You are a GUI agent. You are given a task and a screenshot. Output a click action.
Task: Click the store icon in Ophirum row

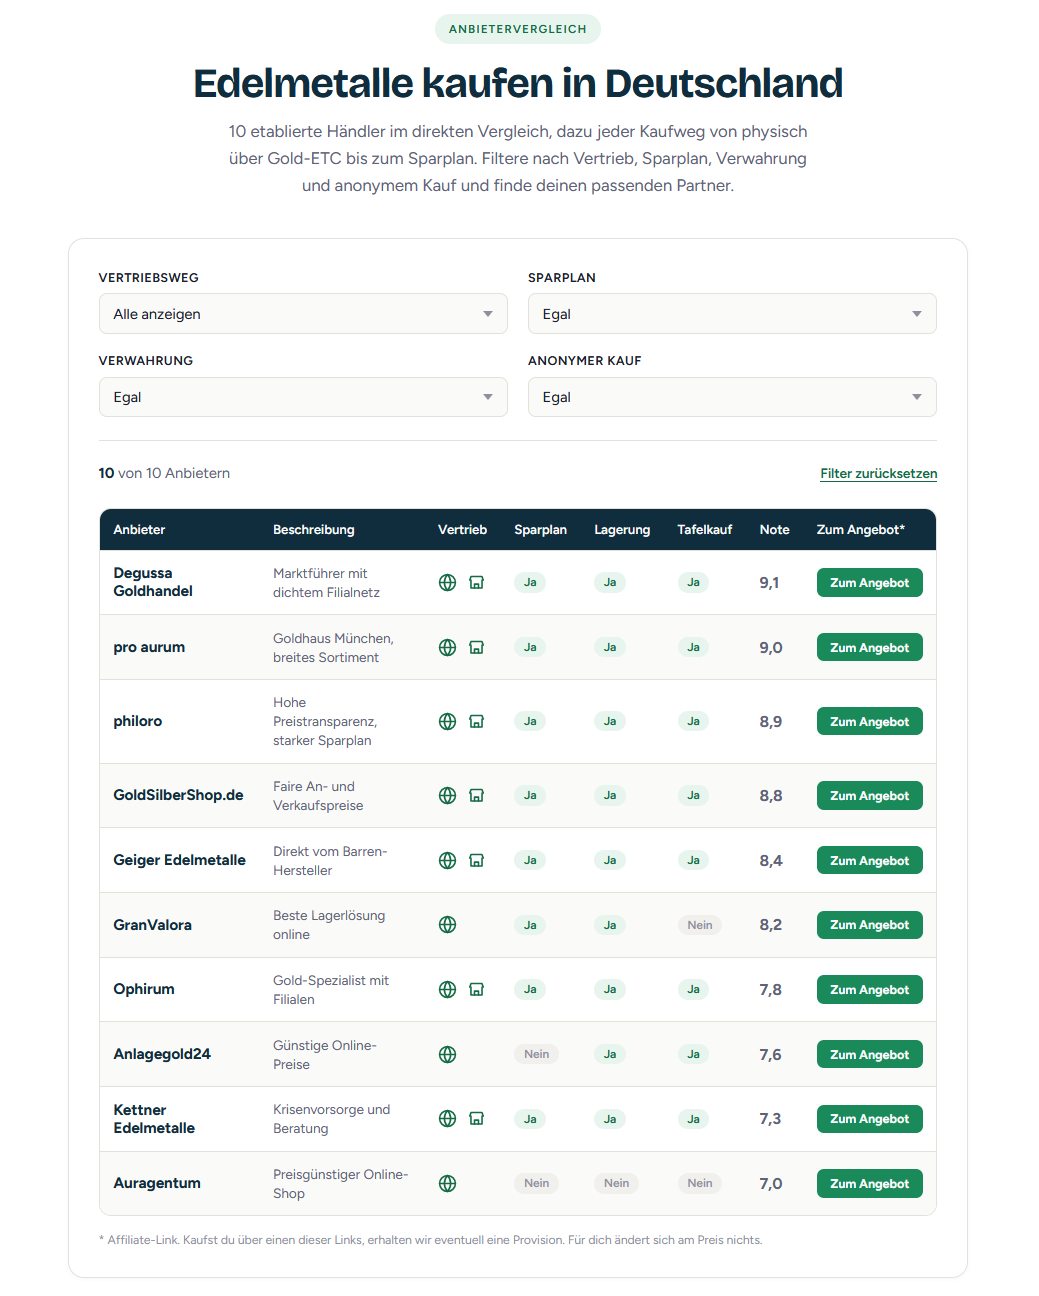point(477,989)
